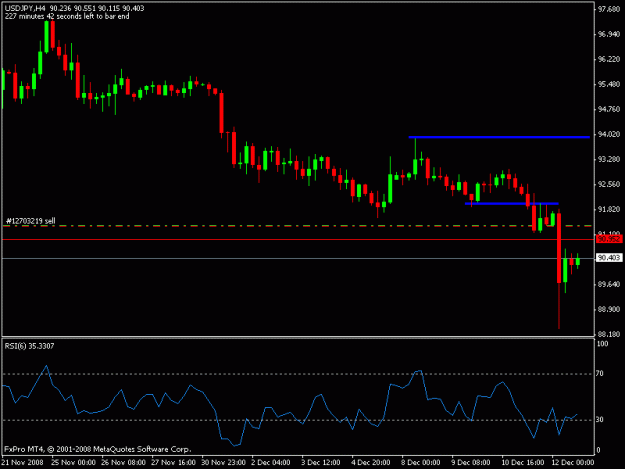
Task: Select the lower blue line near 91.820
Action: 511,204
